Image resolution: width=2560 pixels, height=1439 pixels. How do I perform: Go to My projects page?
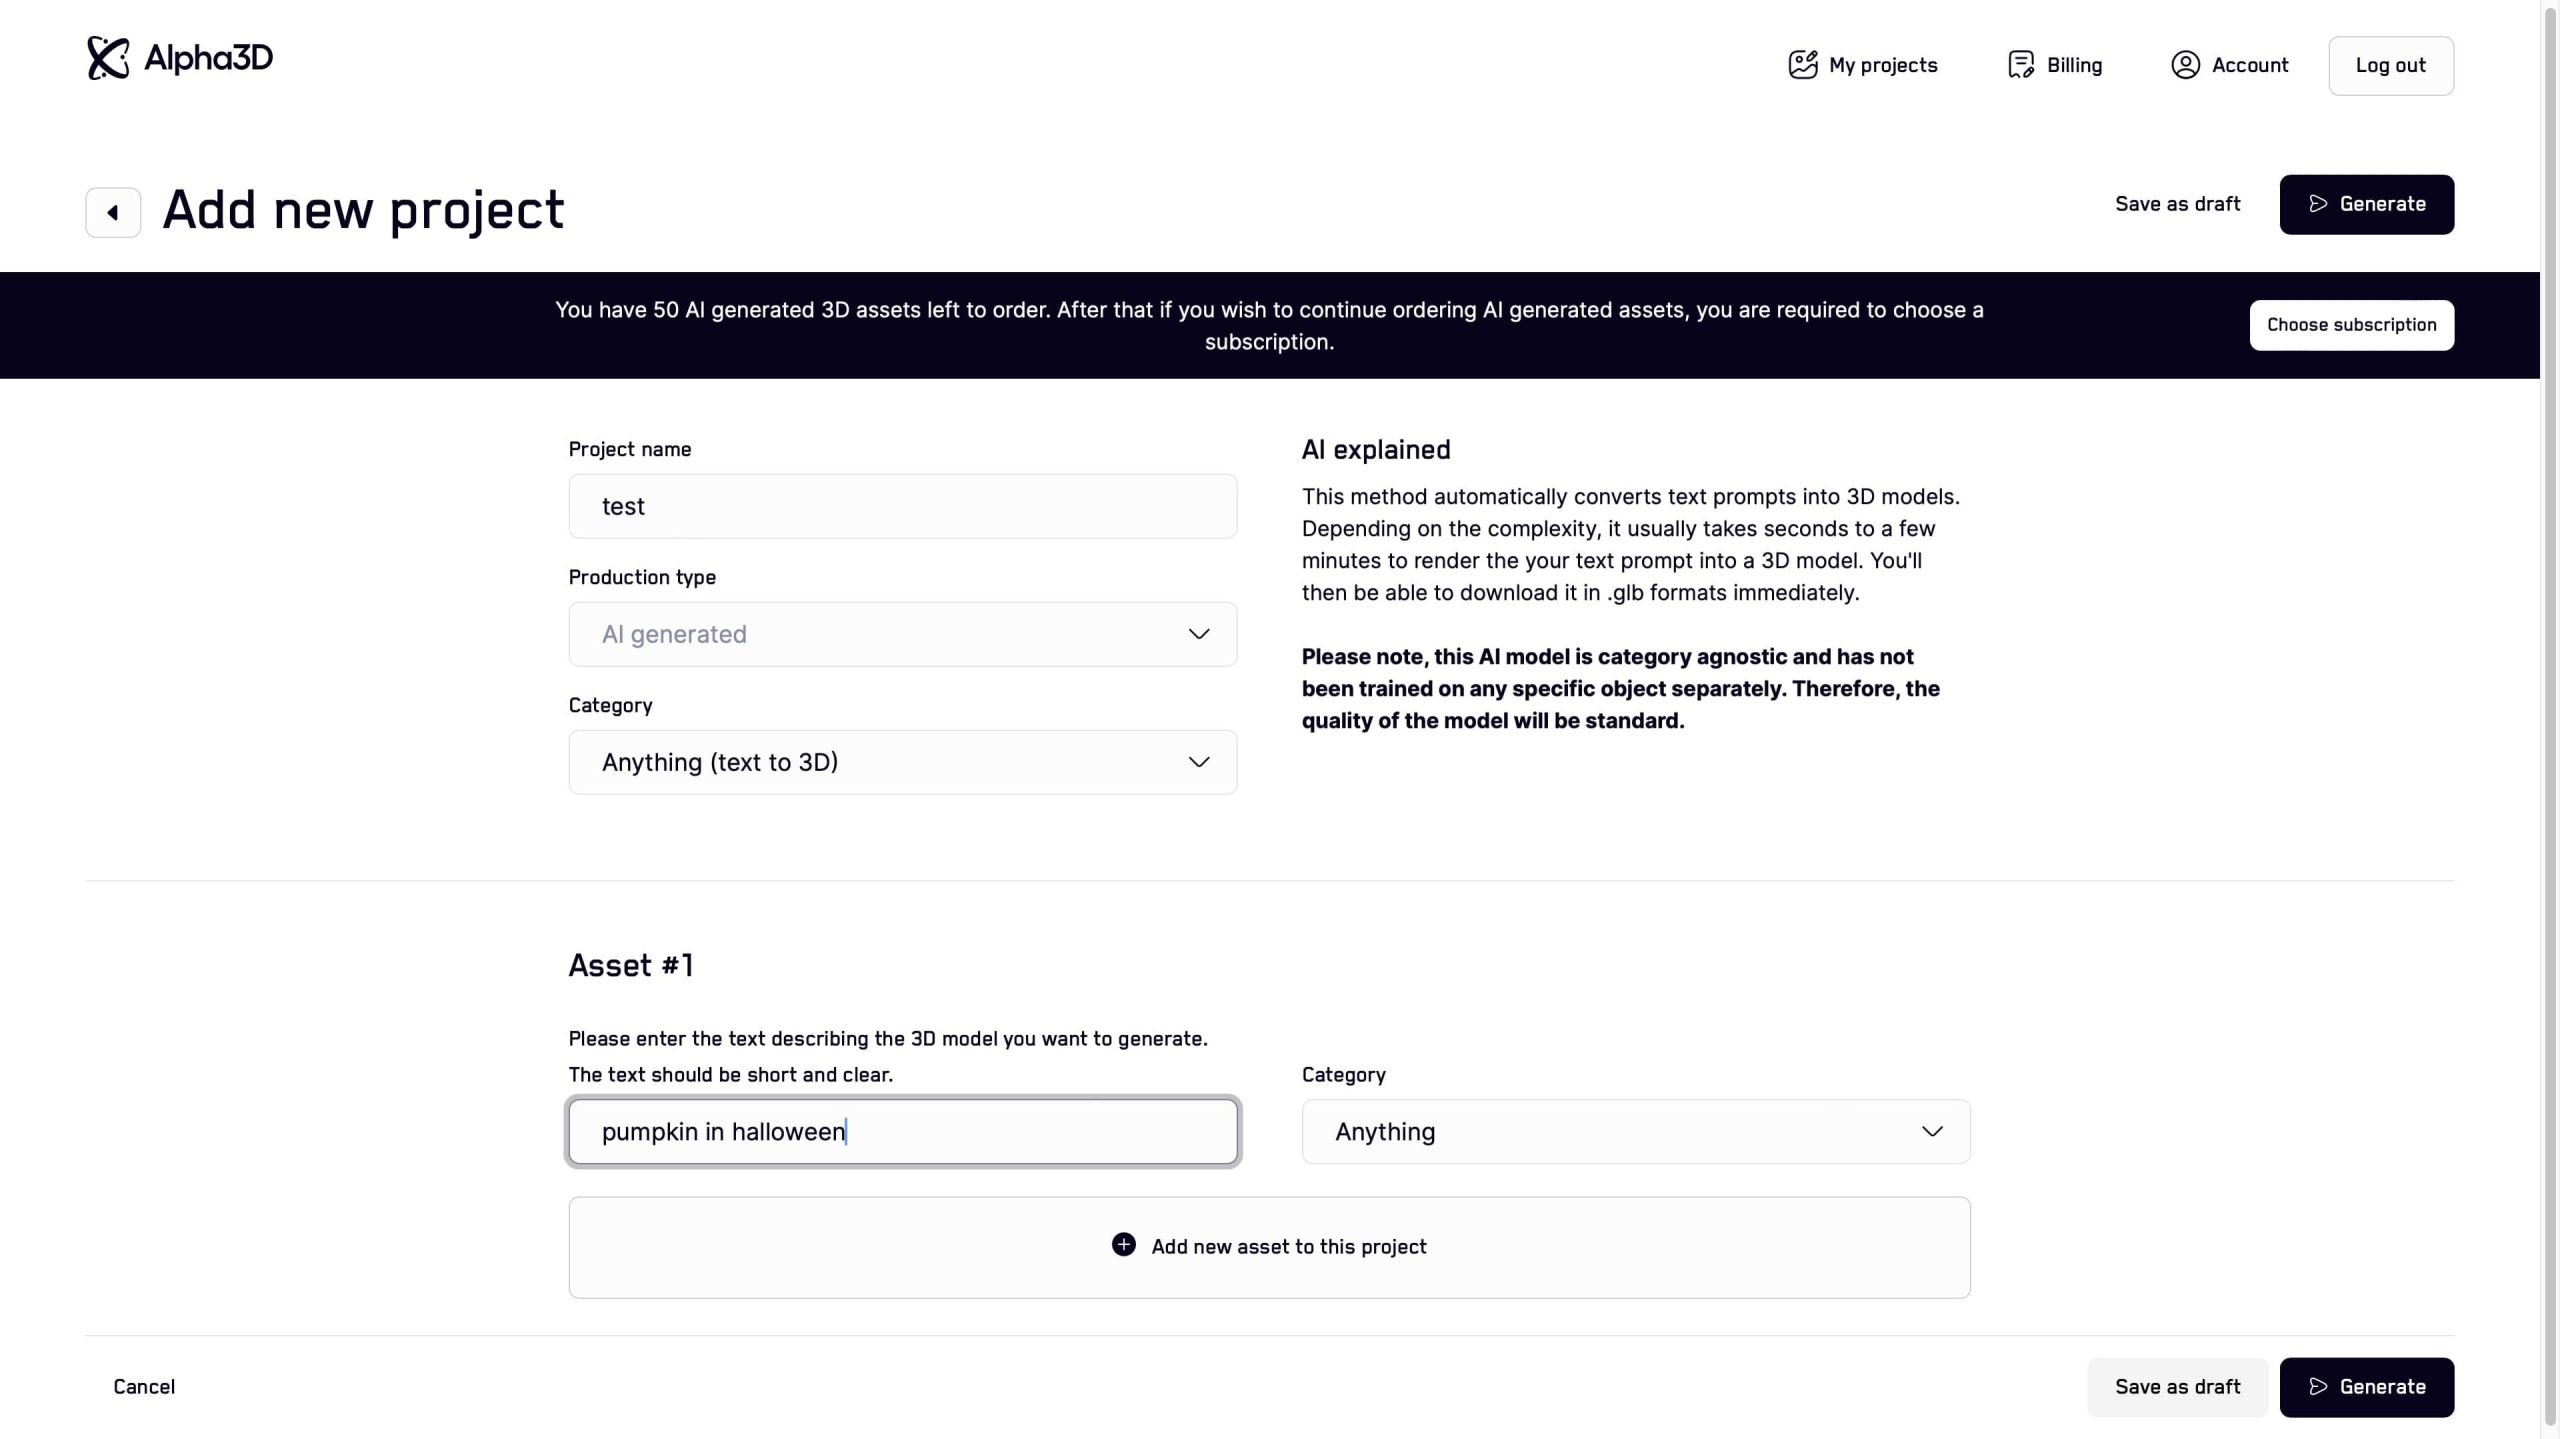click(1882, 65)
